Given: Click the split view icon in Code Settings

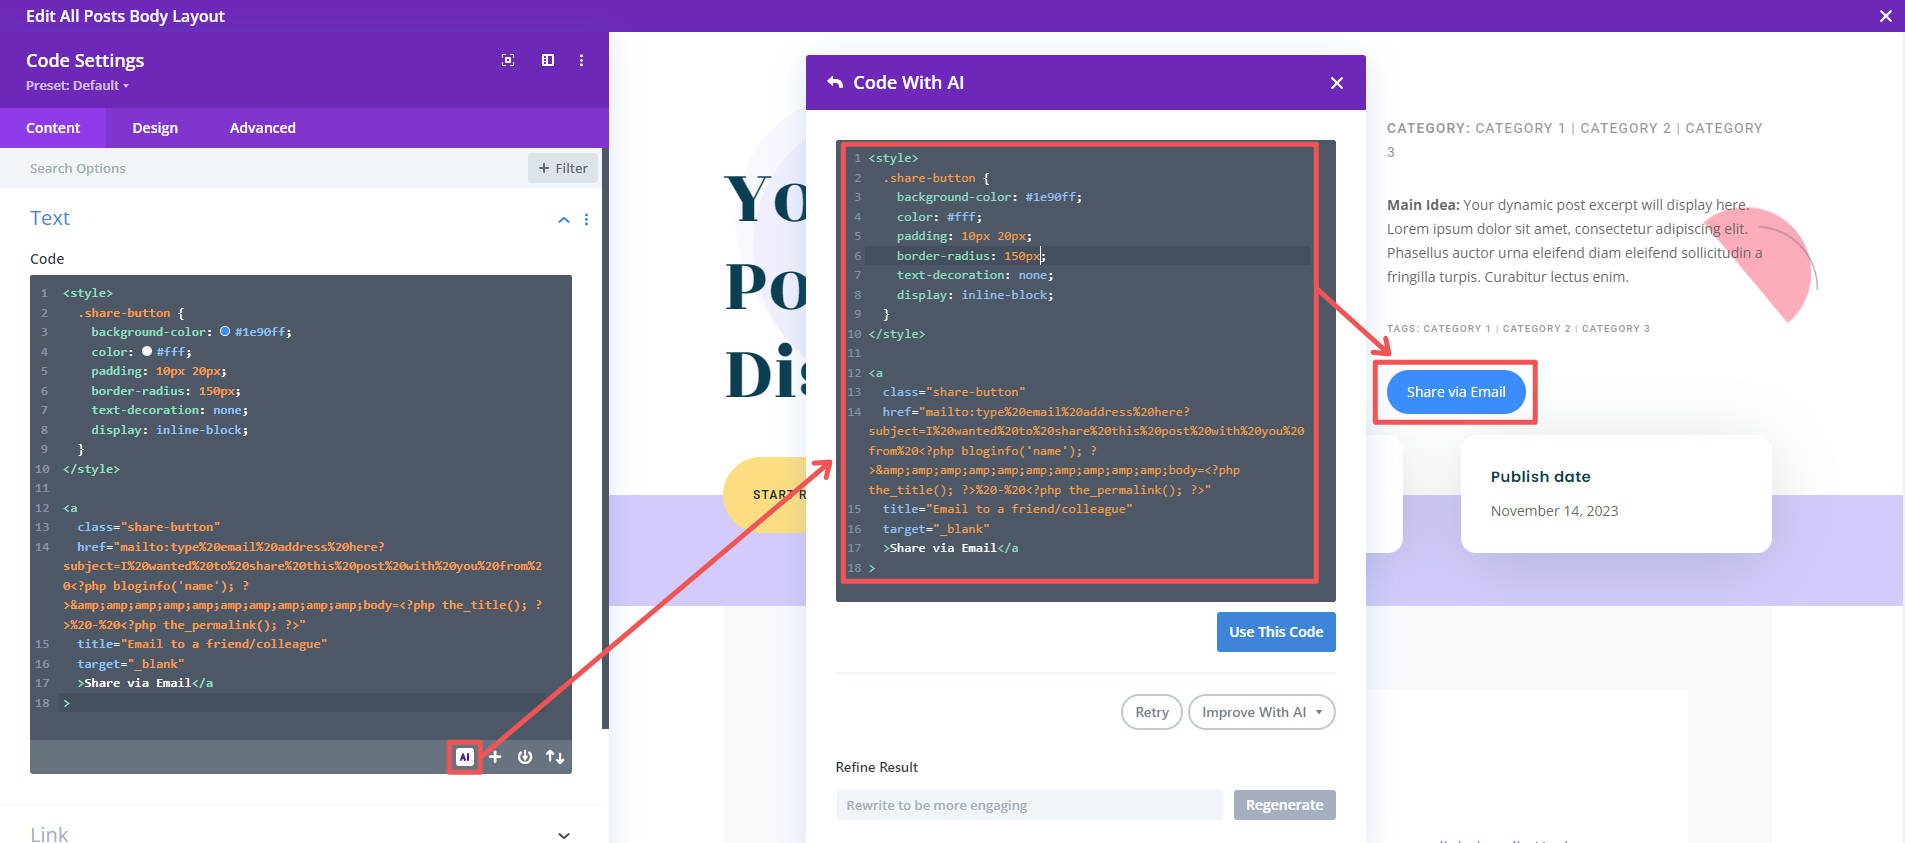Looking at the screenshot, I should click(548, 60).
